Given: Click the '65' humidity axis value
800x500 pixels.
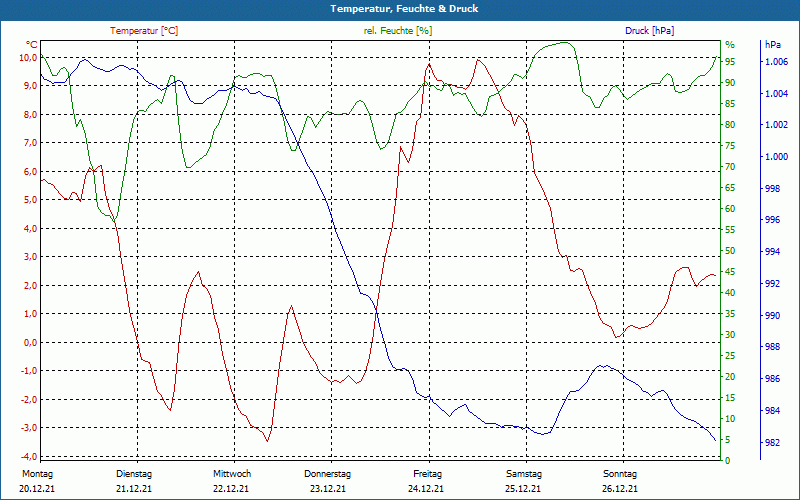Looking at the screenshot, I should click(730, 188).
